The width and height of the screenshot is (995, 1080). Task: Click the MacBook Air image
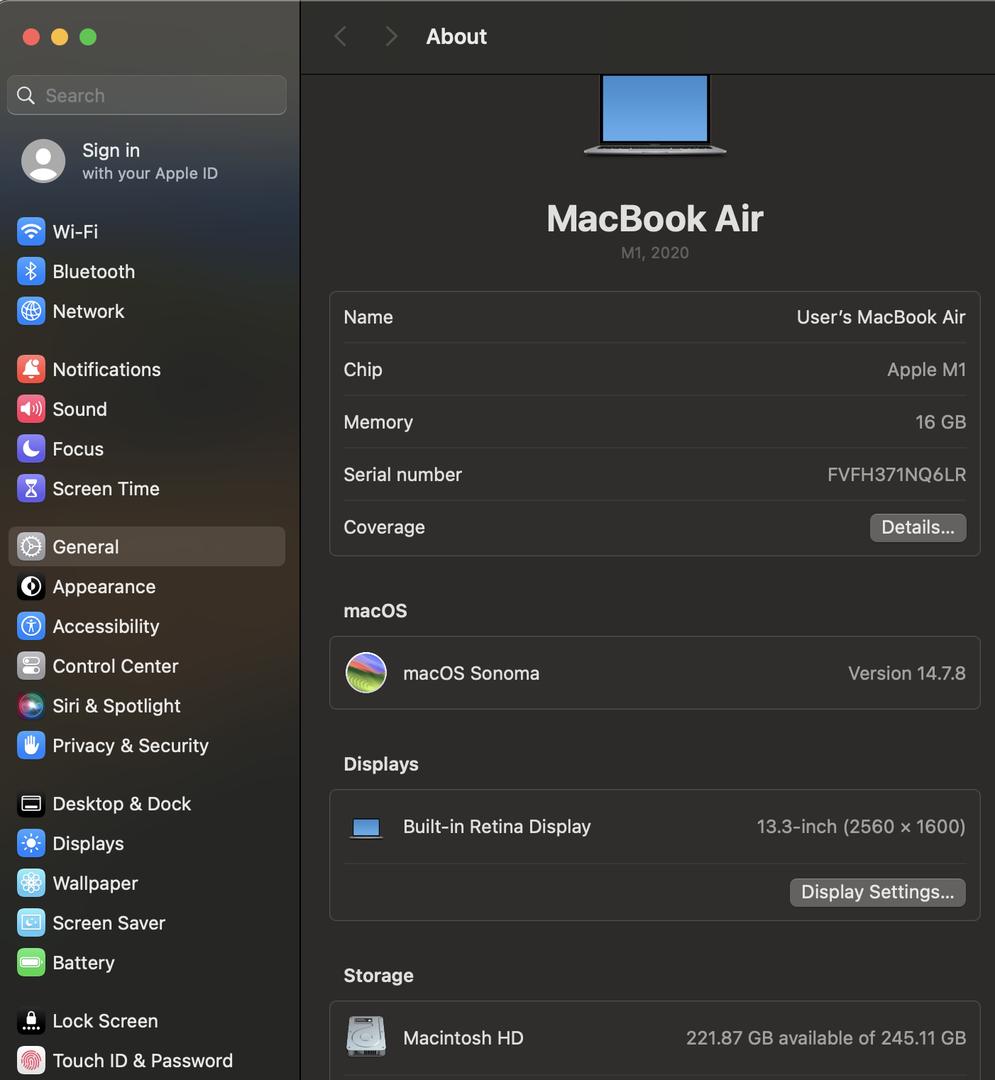(x=655, y=115)
